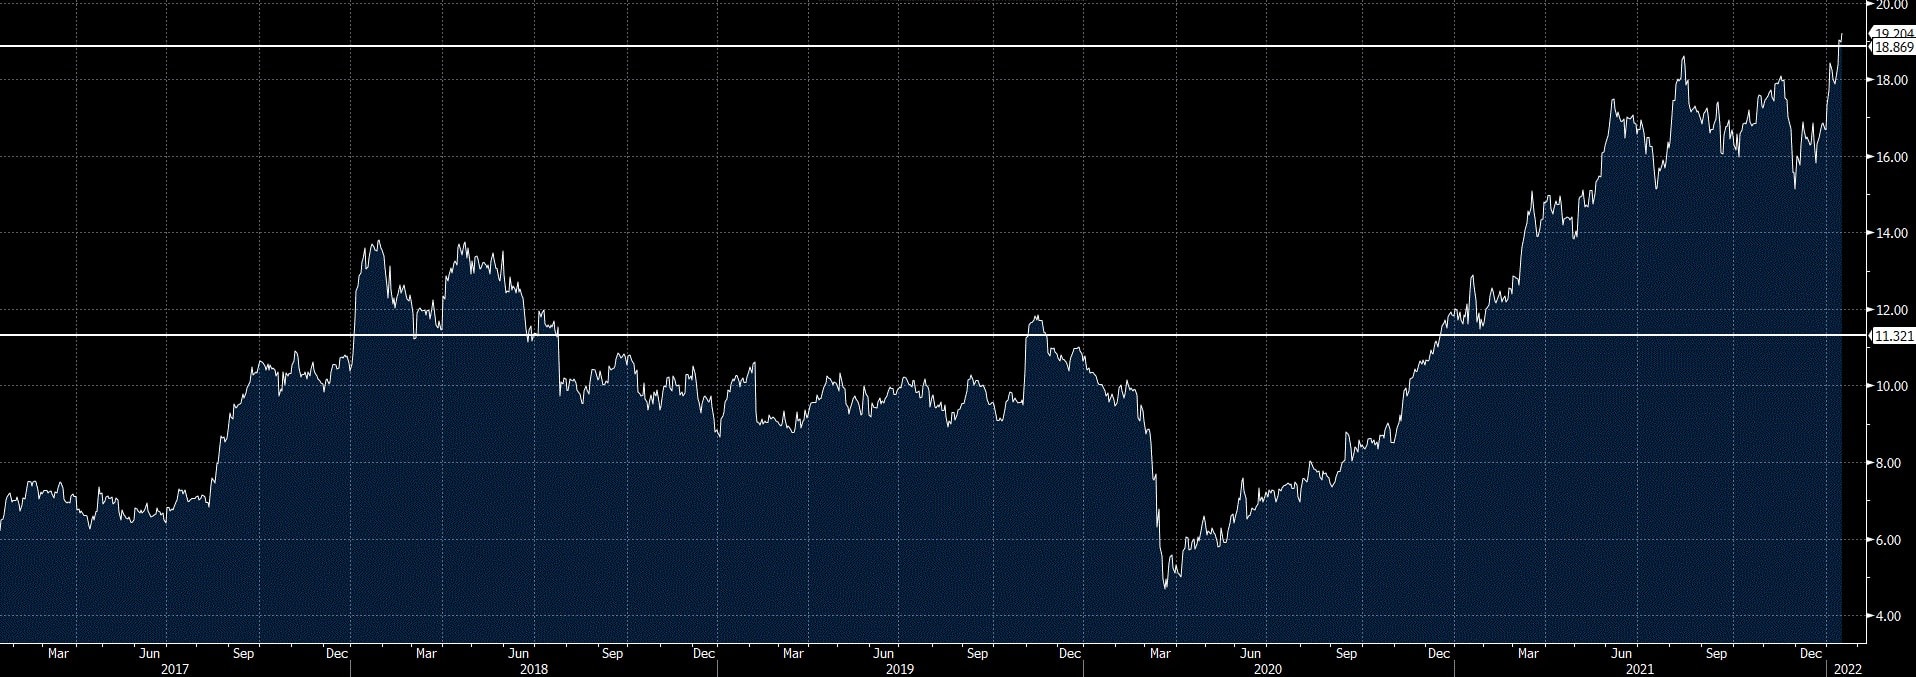The width and height of the screenshot is (1916, 677).
Task: Click the 2021 year label
Action: point(1638,669)
